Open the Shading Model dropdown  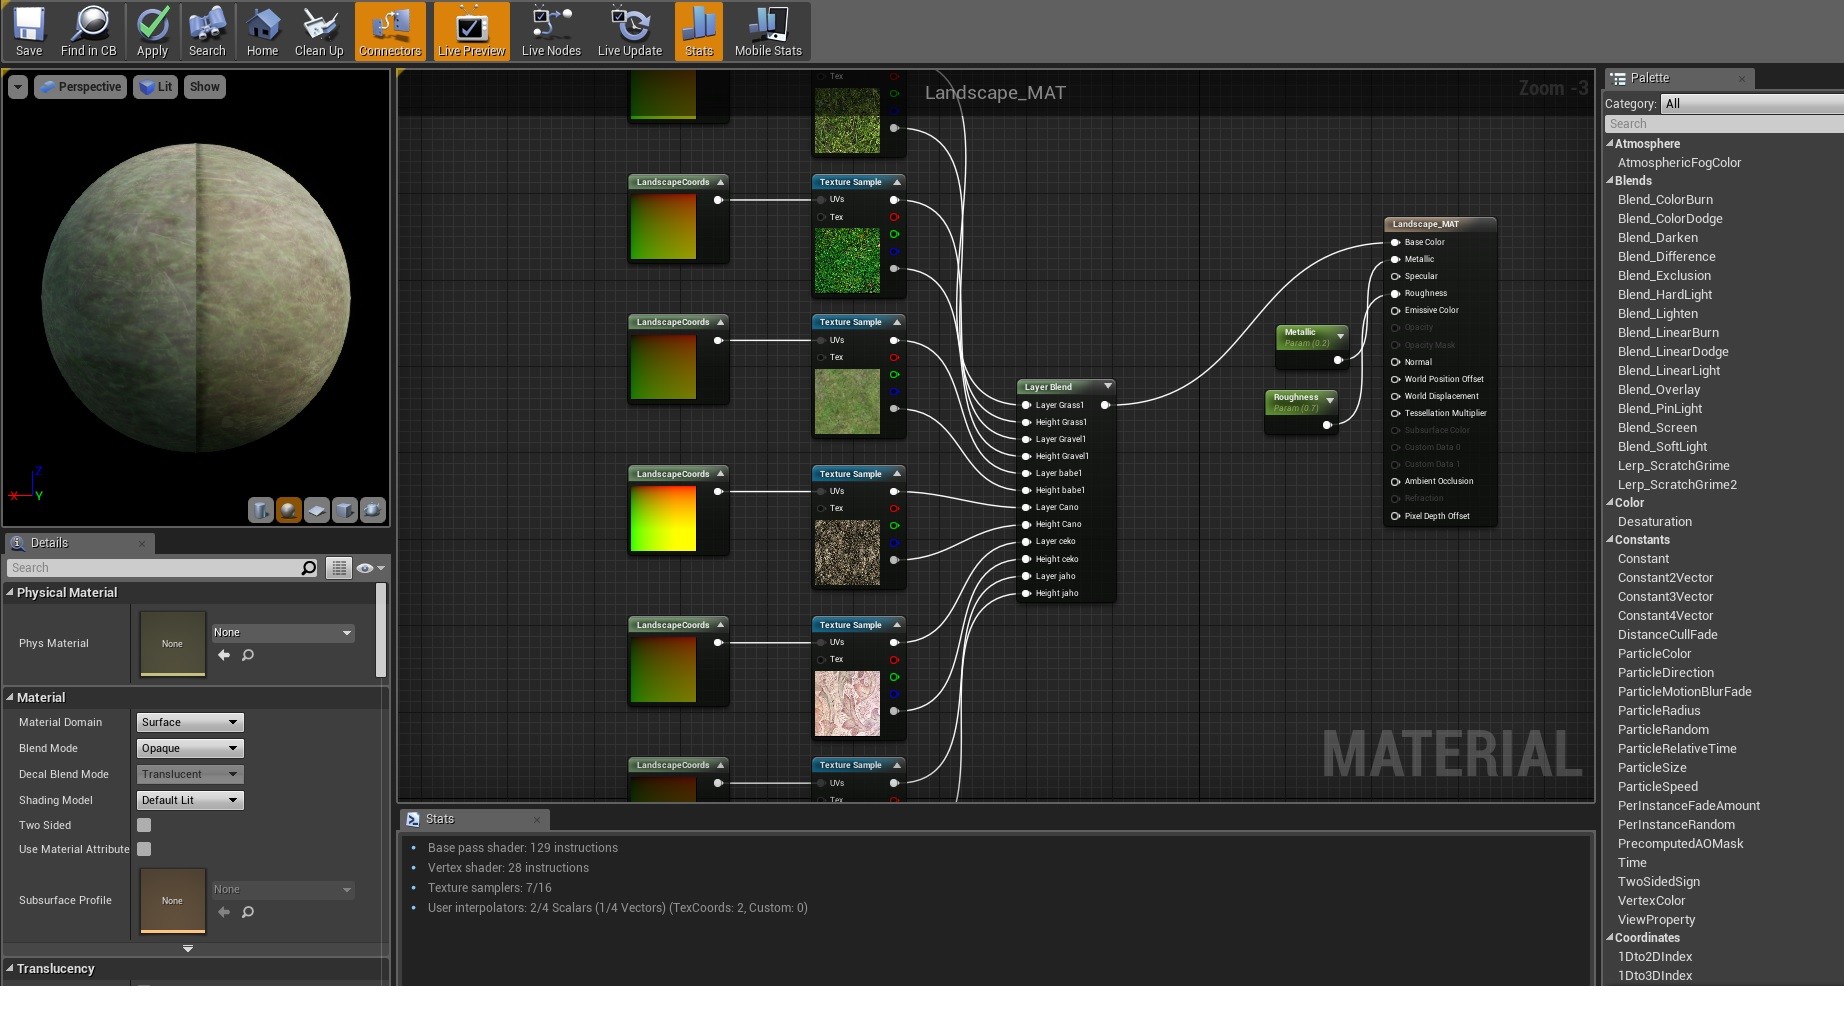point(190,800)
